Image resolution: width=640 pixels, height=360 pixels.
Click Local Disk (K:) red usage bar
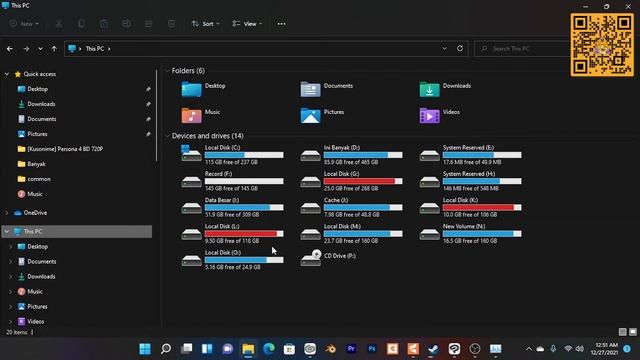point(482,207)
